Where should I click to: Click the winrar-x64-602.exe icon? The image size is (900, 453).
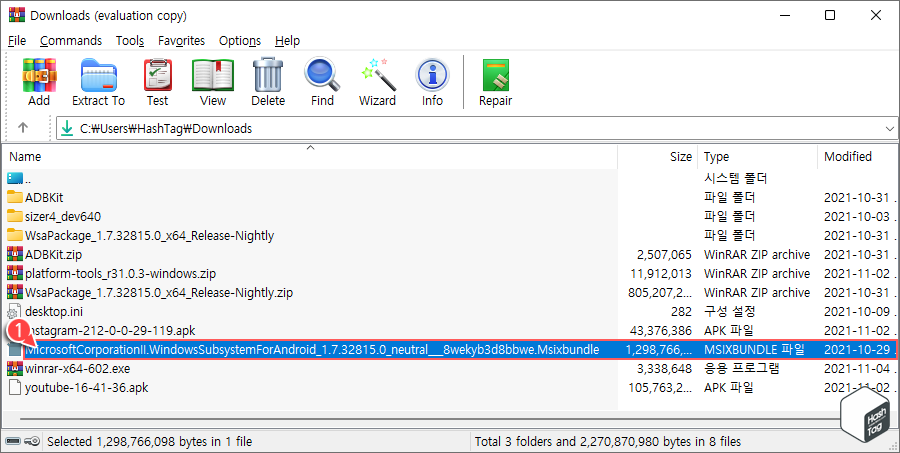15,367
